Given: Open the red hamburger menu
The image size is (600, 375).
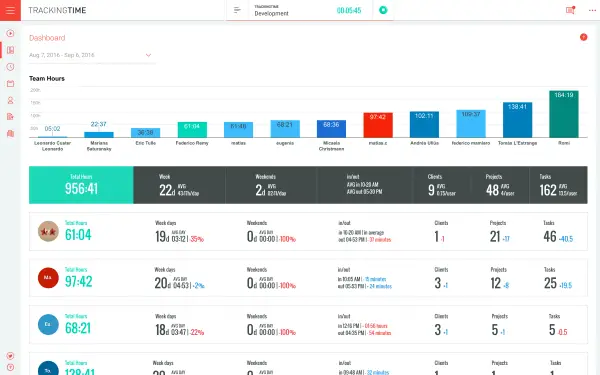Looking at the screenshot, I should (x=10, y=10).
